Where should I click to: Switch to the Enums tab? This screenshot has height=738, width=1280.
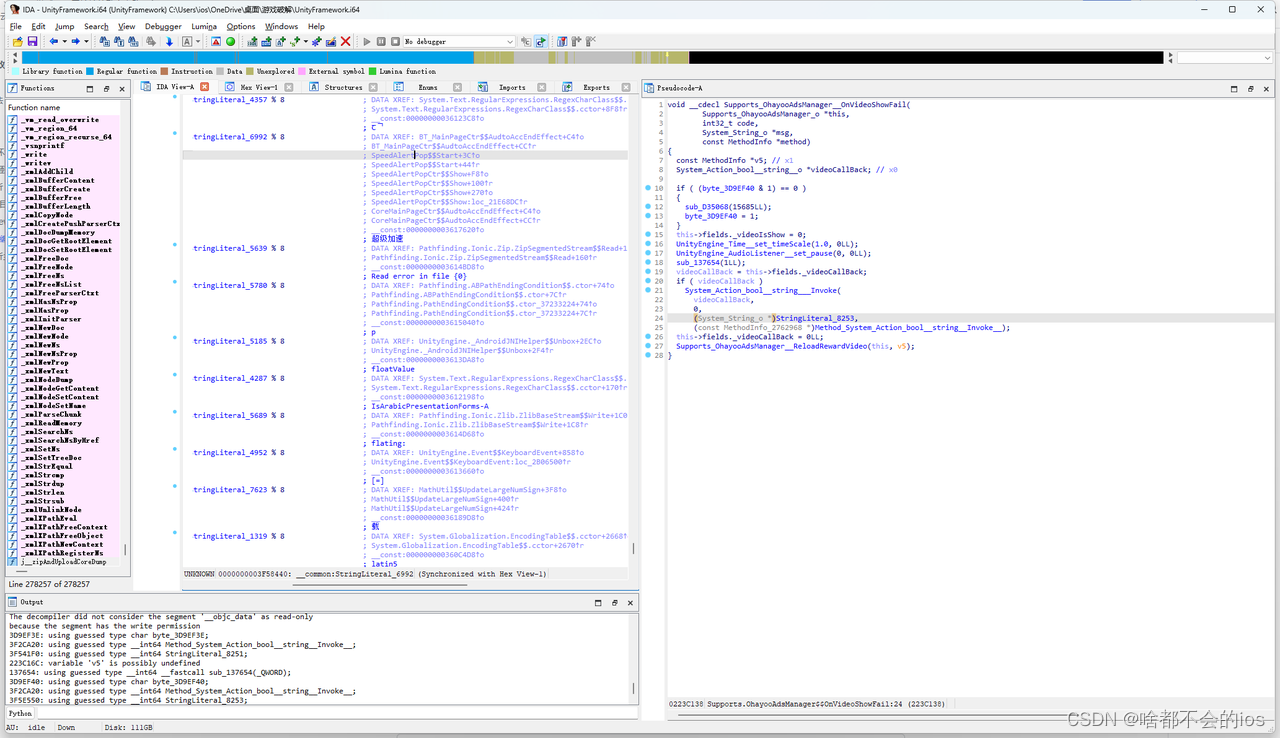click(x=427, y=87)
